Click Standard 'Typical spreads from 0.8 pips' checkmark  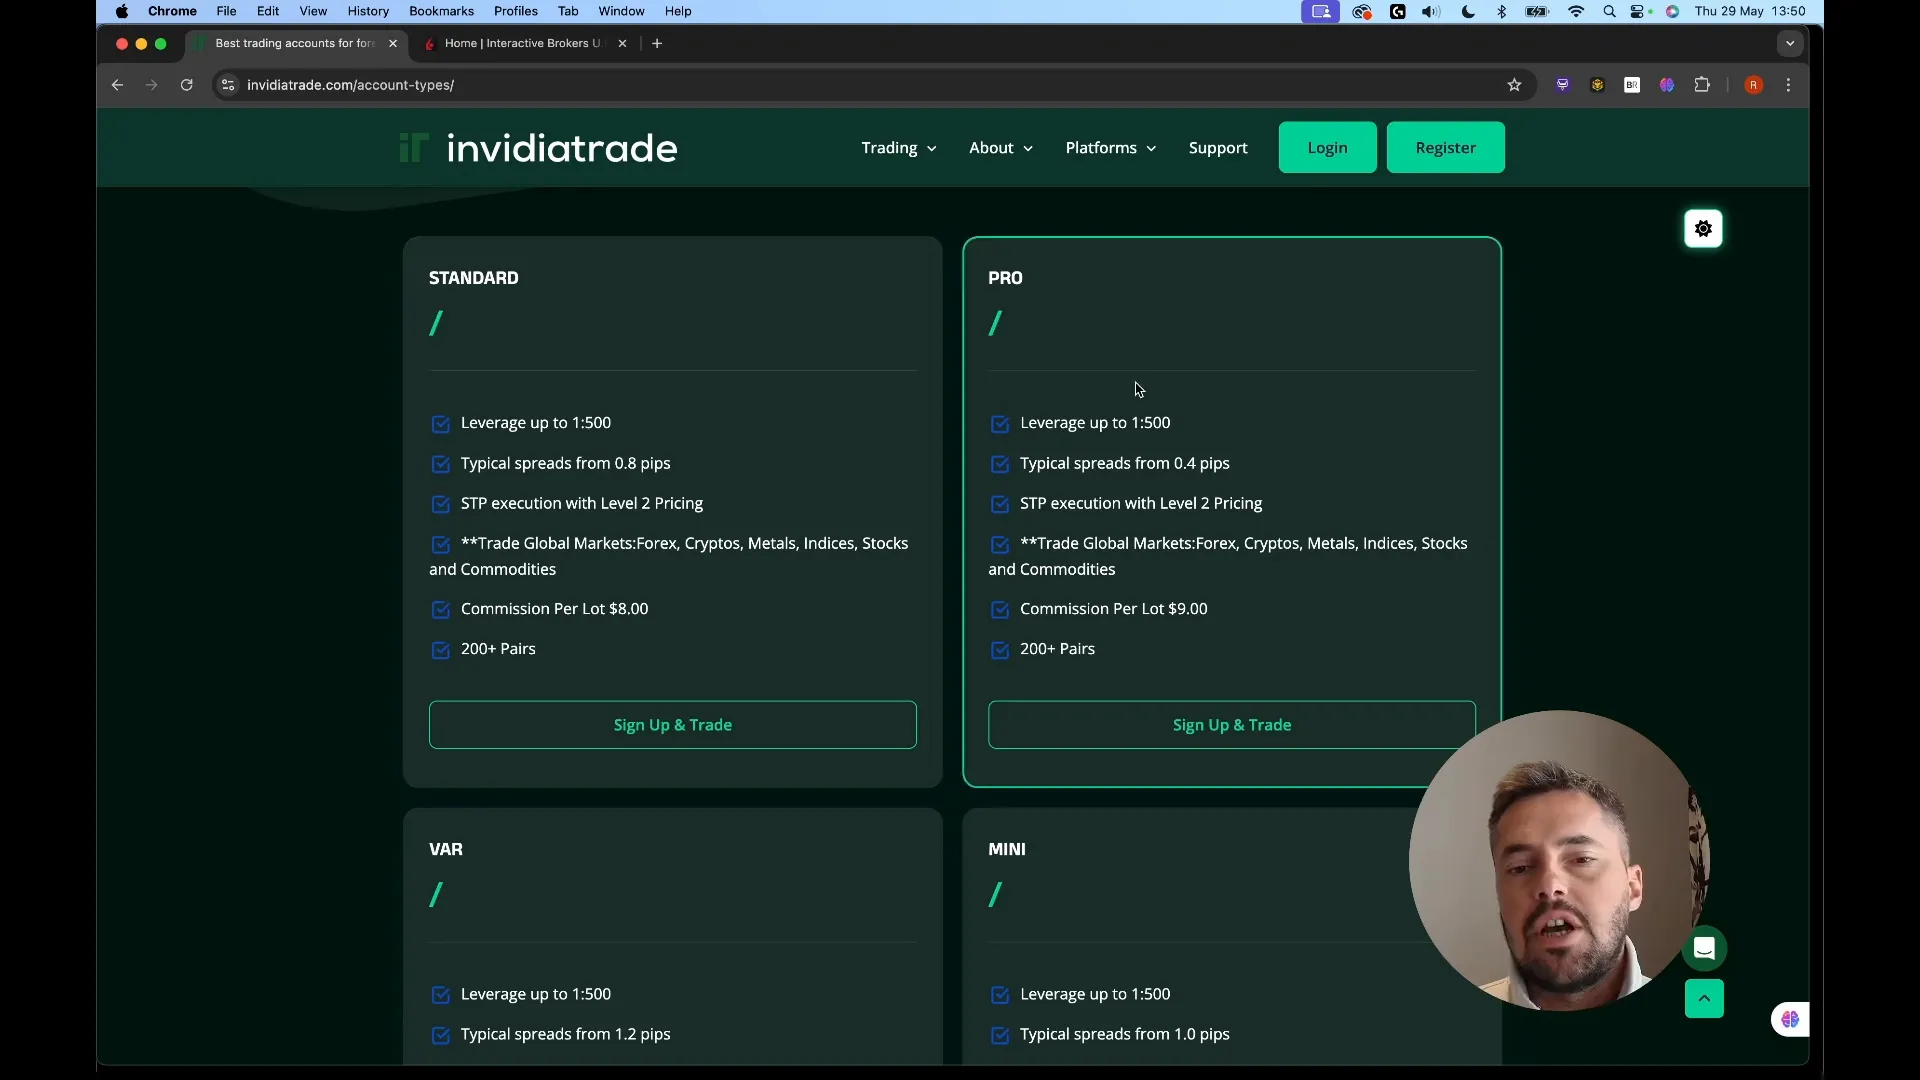[x=440, y=464]
